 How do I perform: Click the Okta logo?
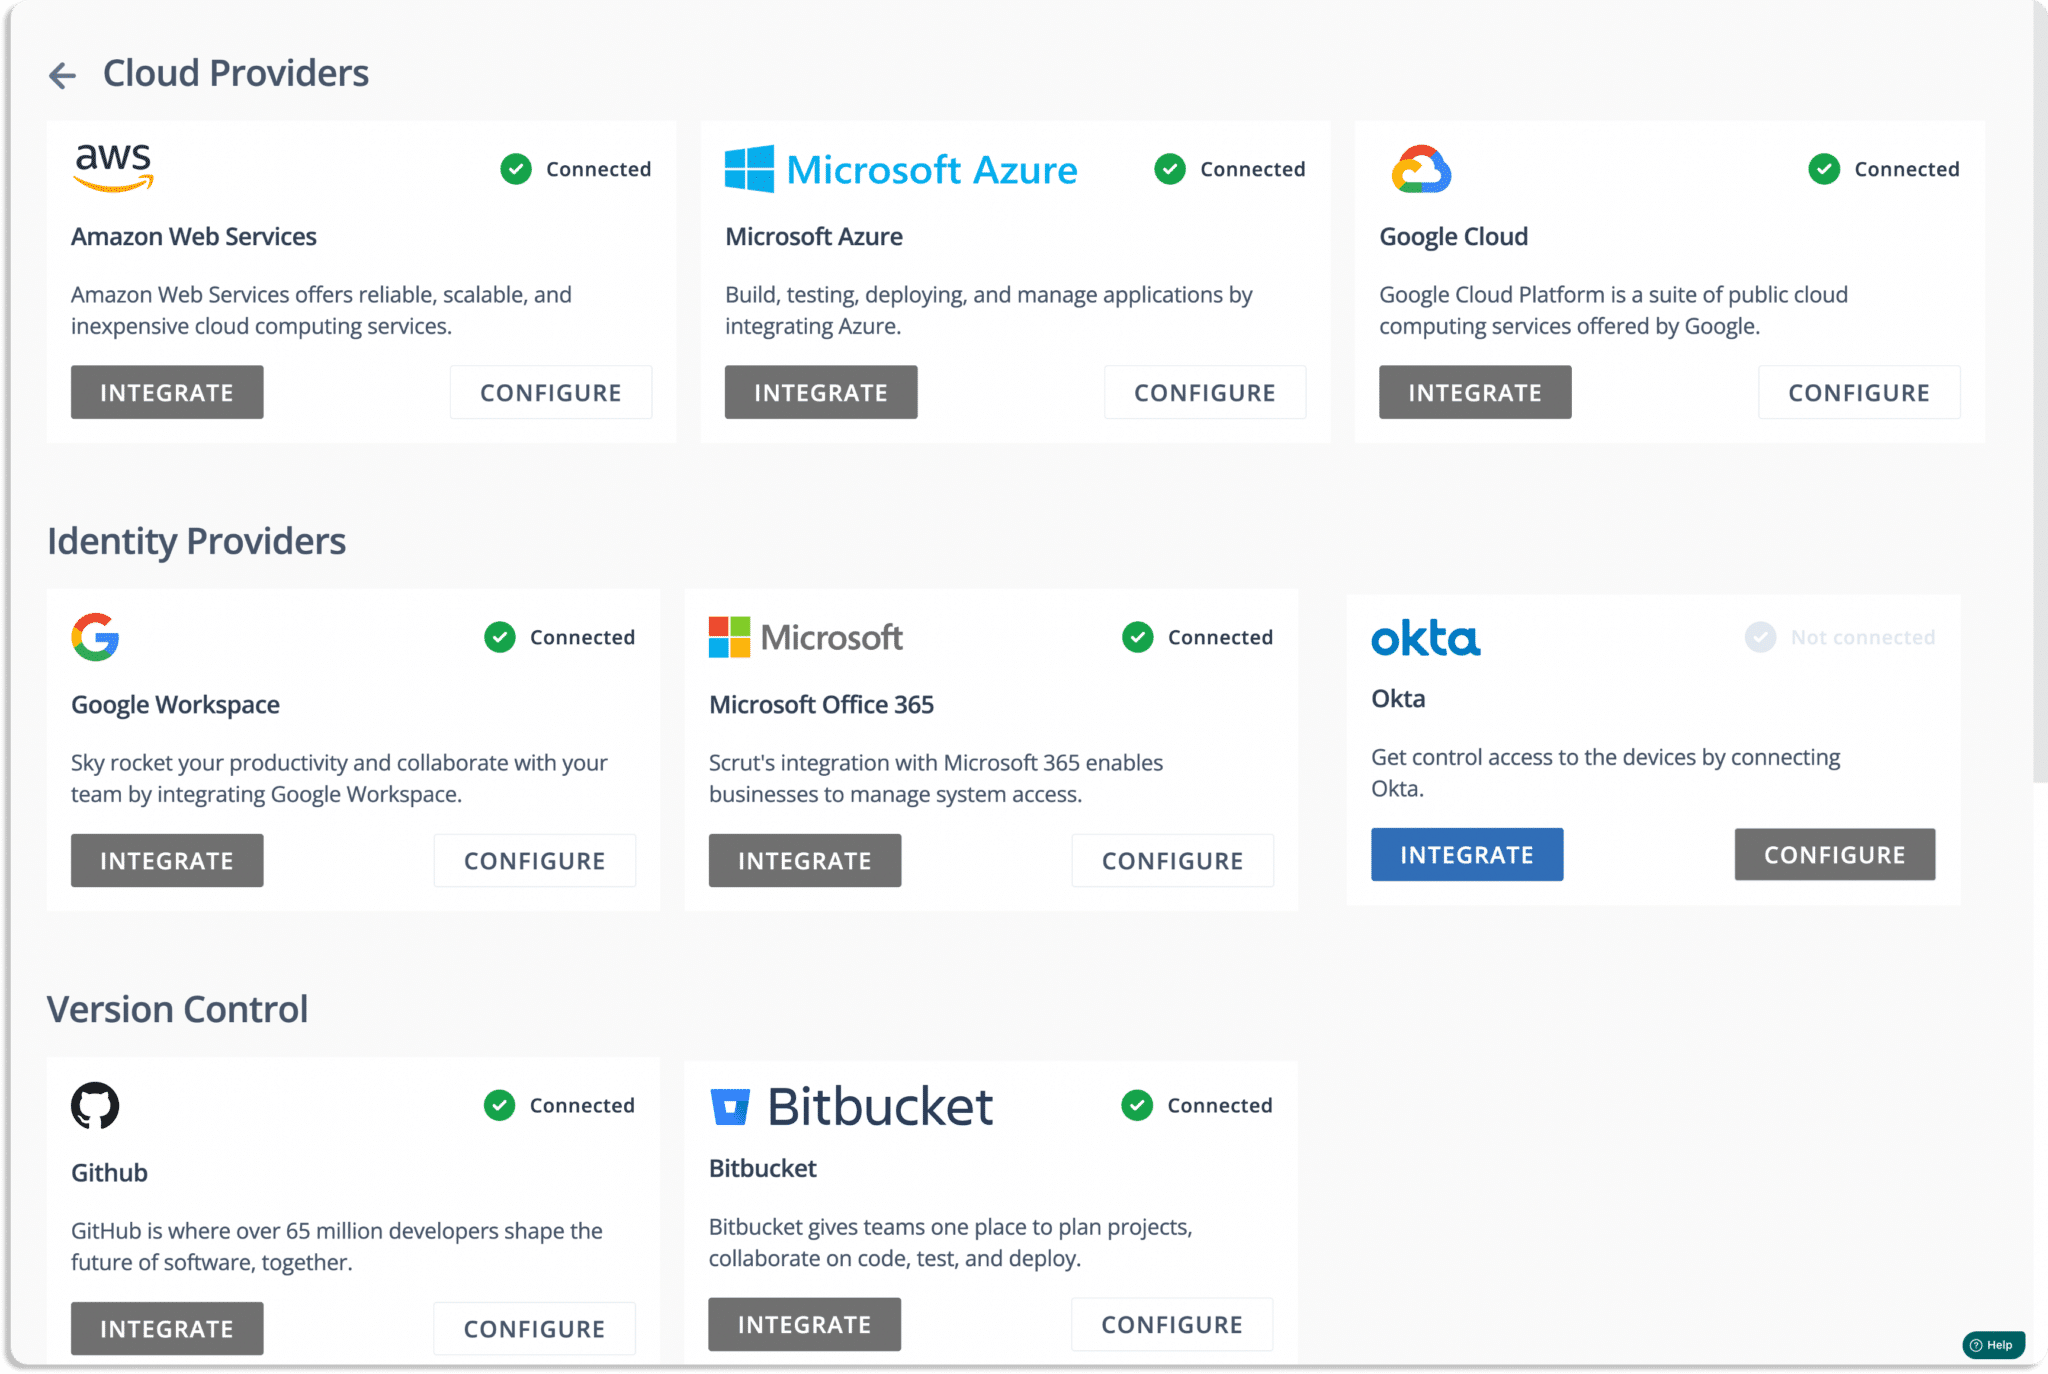[x=1425, y=637]
